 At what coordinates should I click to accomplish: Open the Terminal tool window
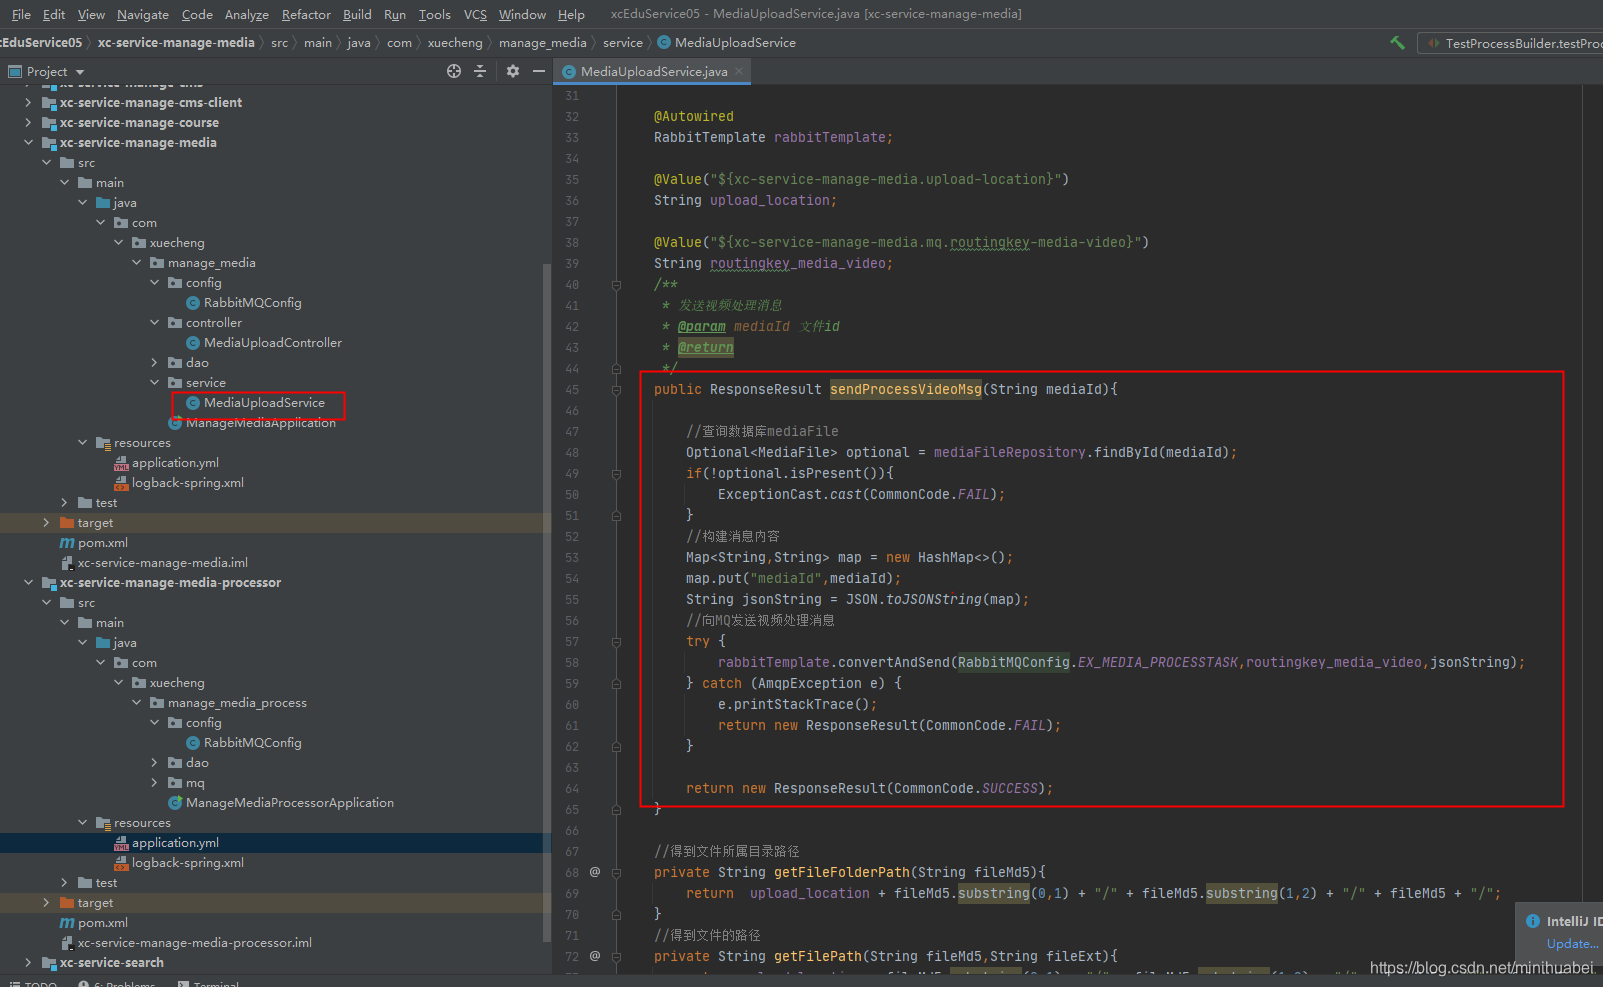(x=209, y=983)
